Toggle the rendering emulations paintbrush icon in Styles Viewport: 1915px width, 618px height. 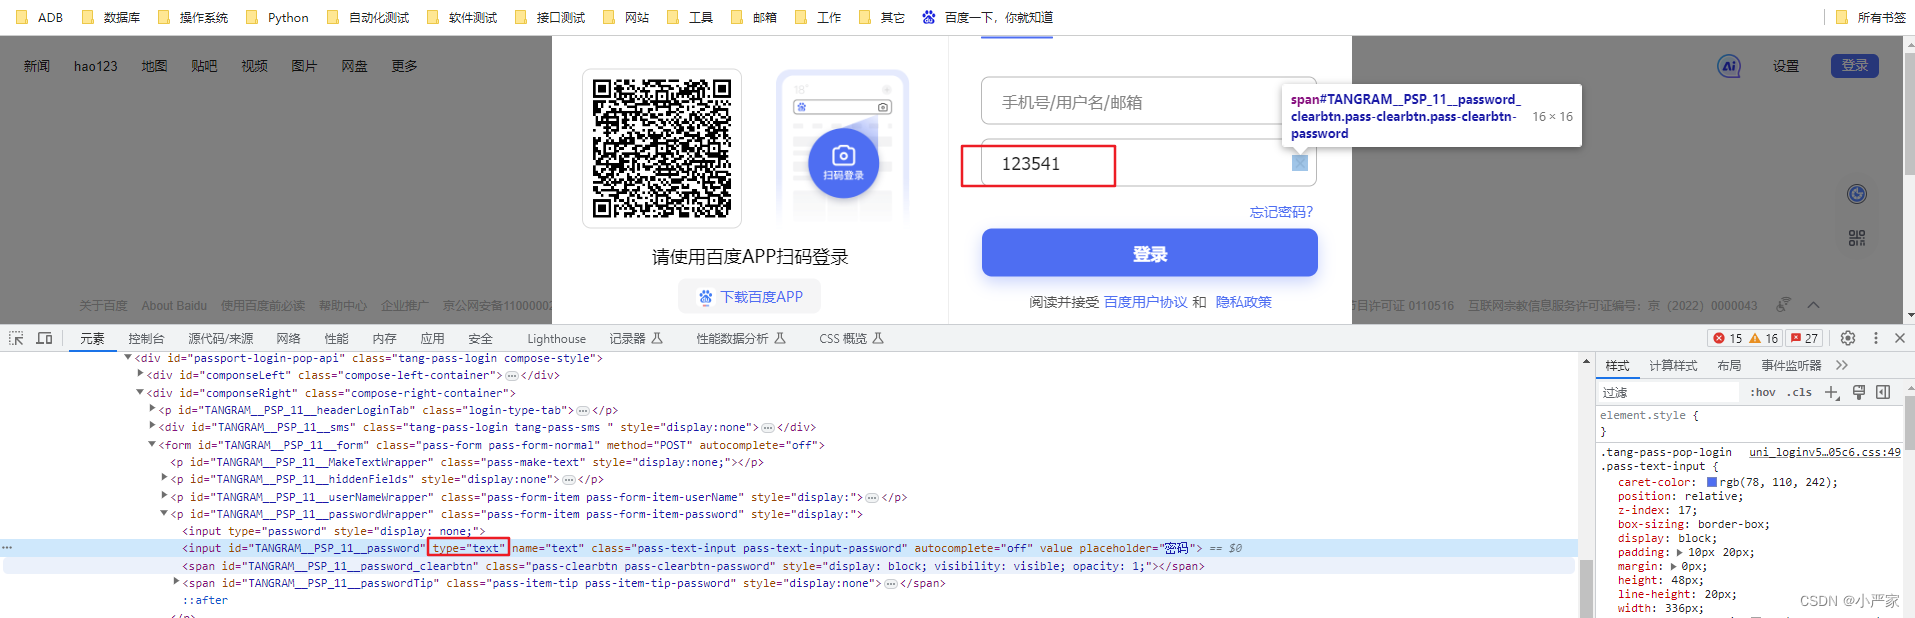(x=1859, y=392)
